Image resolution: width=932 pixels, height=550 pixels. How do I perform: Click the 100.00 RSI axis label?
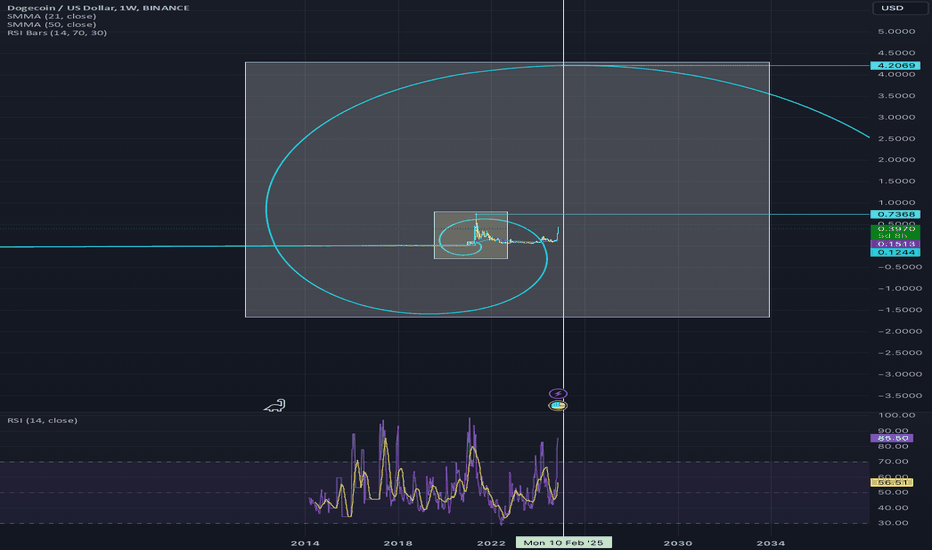896,415
